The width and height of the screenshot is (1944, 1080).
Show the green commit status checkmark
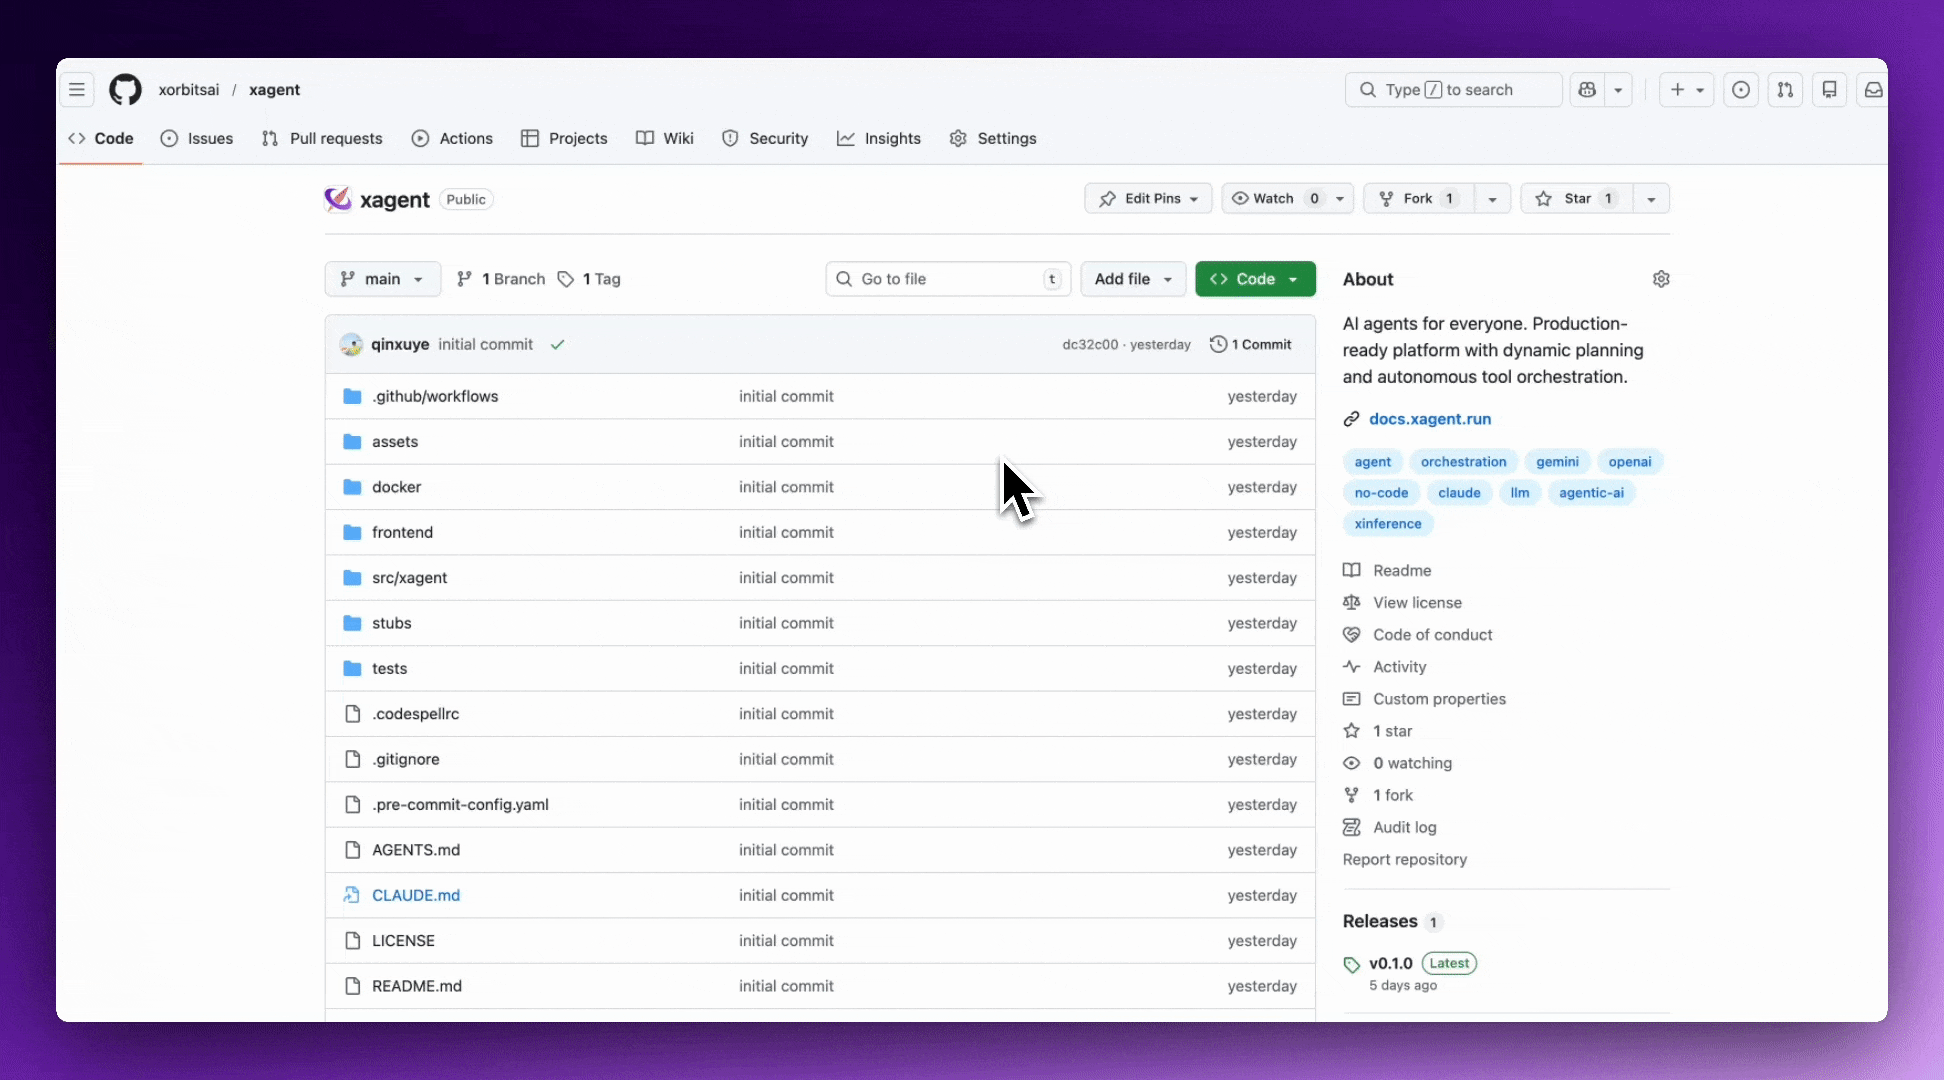click(558, 345)
